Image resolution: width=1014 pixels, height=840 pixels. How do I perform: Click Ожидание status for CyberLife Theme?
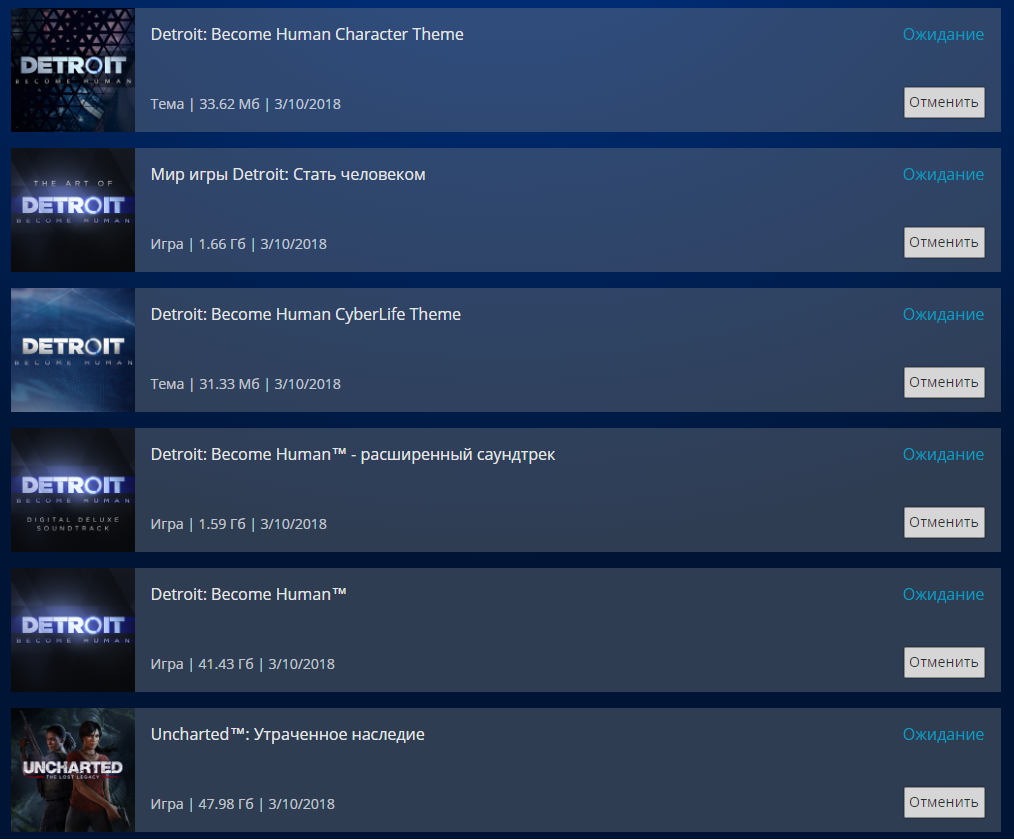pyautogui.click(x=944, y=314)
